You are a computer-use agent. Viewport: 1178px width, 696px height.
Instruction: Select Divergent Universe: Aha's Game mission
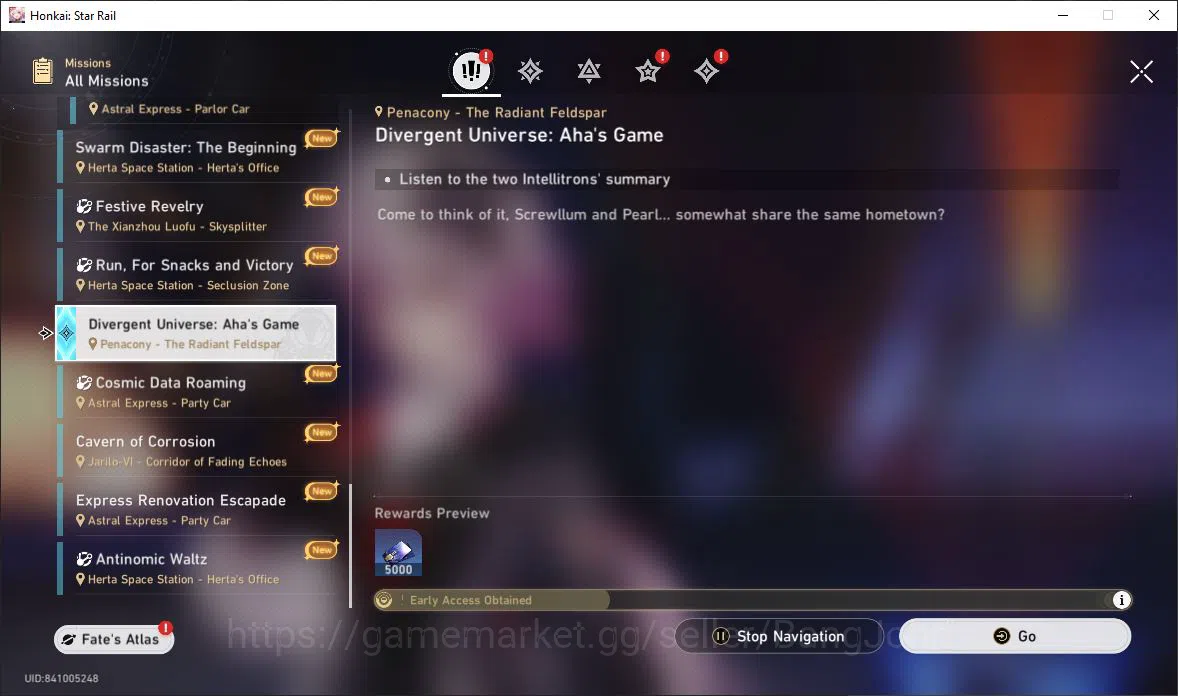pos(197,333)
